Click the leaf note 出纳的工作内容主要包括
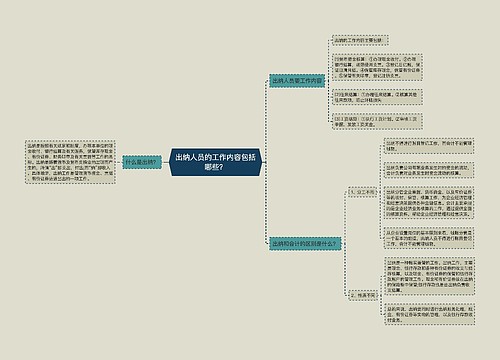This screenshot has width=500, height=360. [360, 40]
